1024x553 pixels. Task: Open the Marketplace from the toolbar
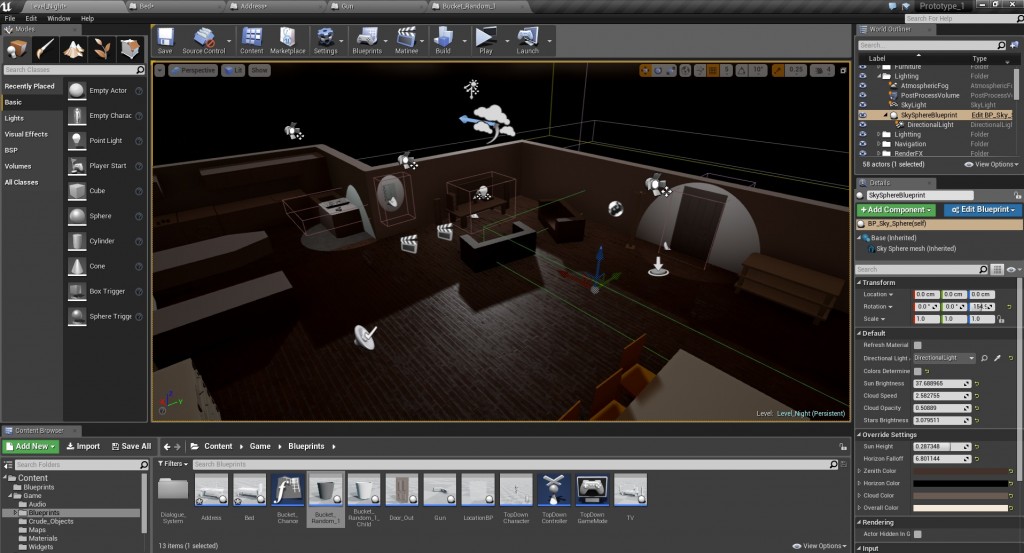[287, 40]
